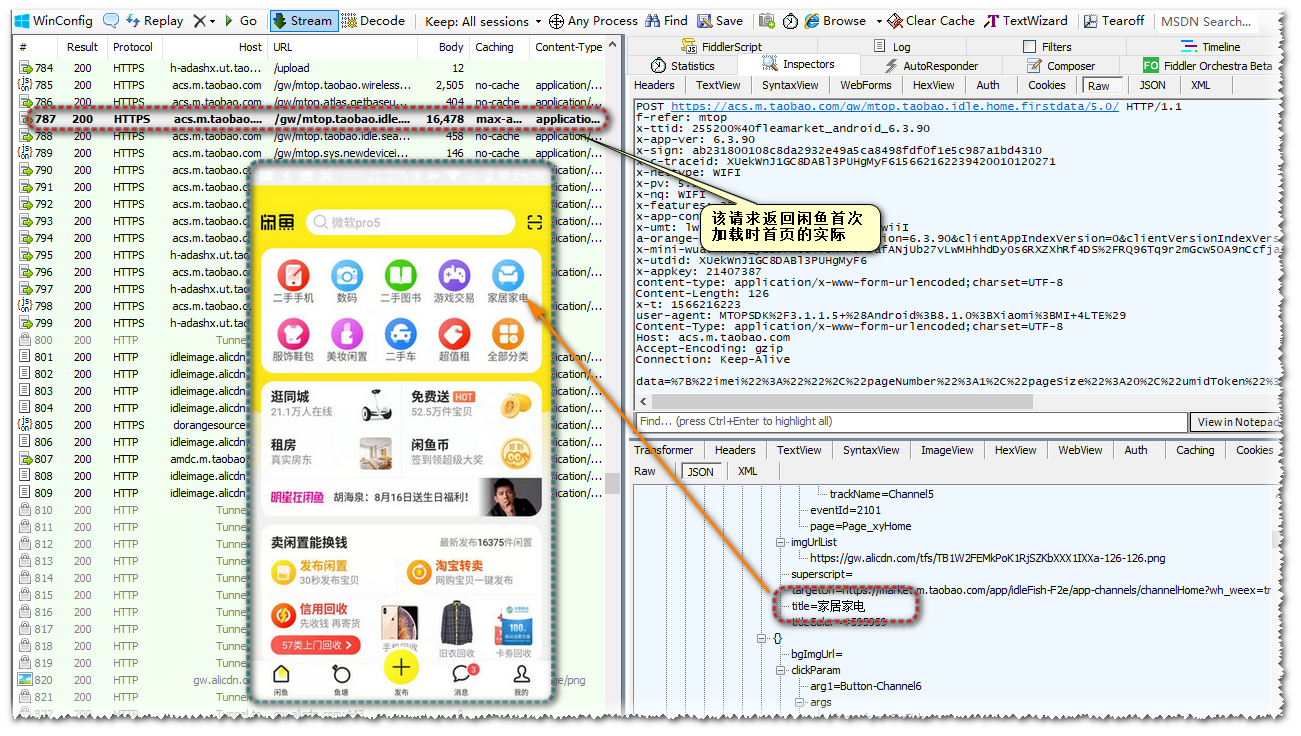Click the Find highlight input box
1301x736 pixels.
[x=912, y=421]
